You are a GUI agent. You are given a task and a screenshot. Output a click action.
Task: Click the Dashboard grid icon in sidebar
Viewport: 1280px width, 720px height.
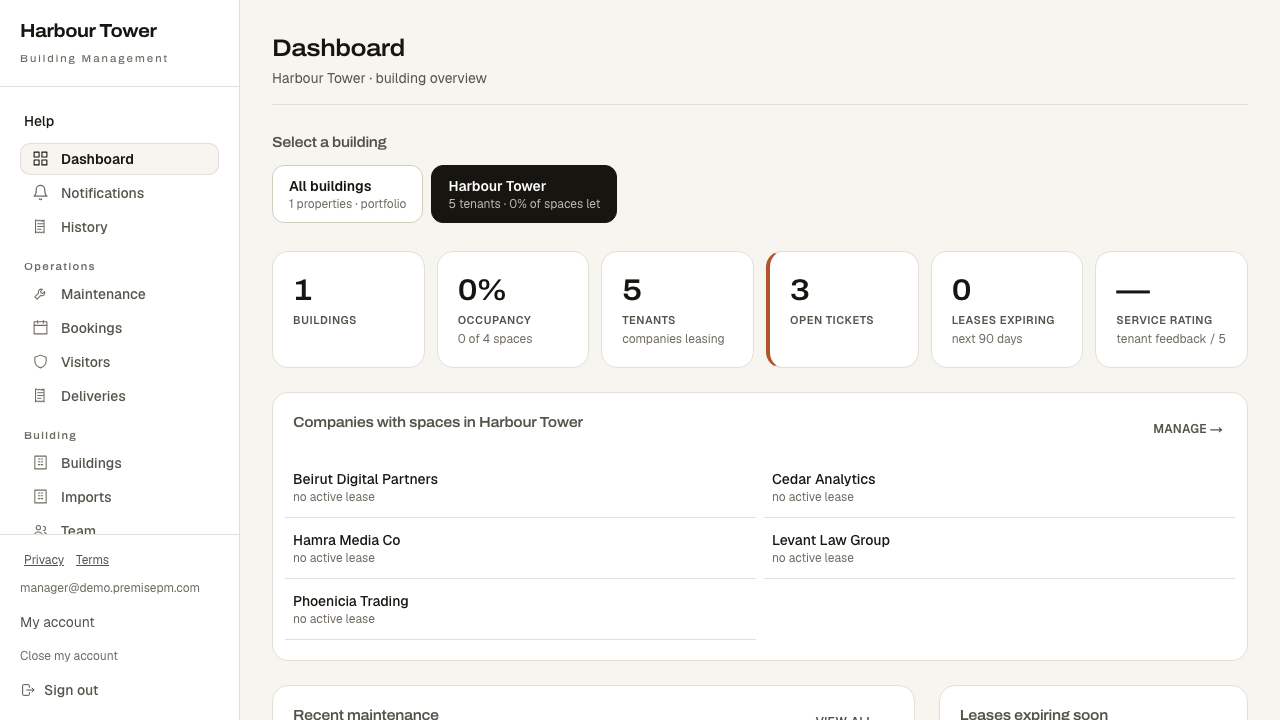[40, 159]
